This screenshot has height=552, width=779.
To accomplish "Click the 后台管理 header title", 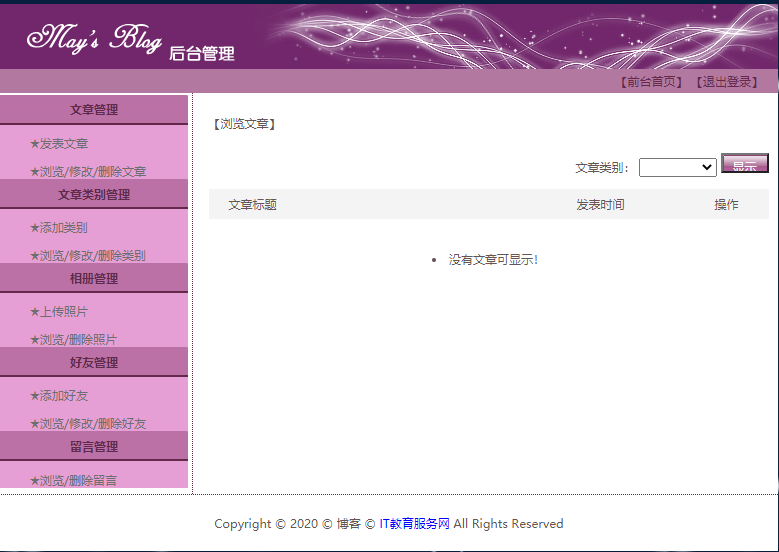I will point(202,54).
